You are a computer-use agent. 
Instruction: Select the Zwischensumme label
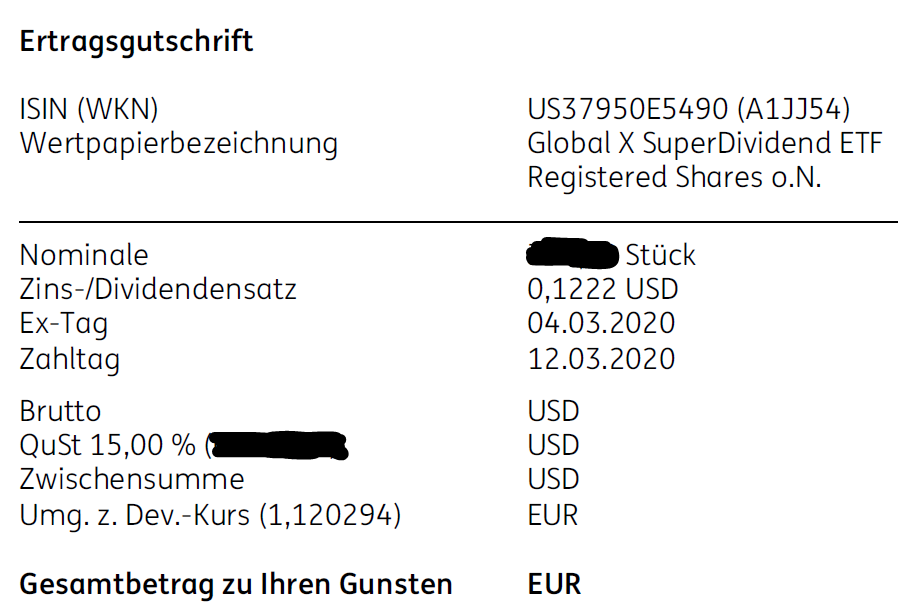click(x=132, y=479)
